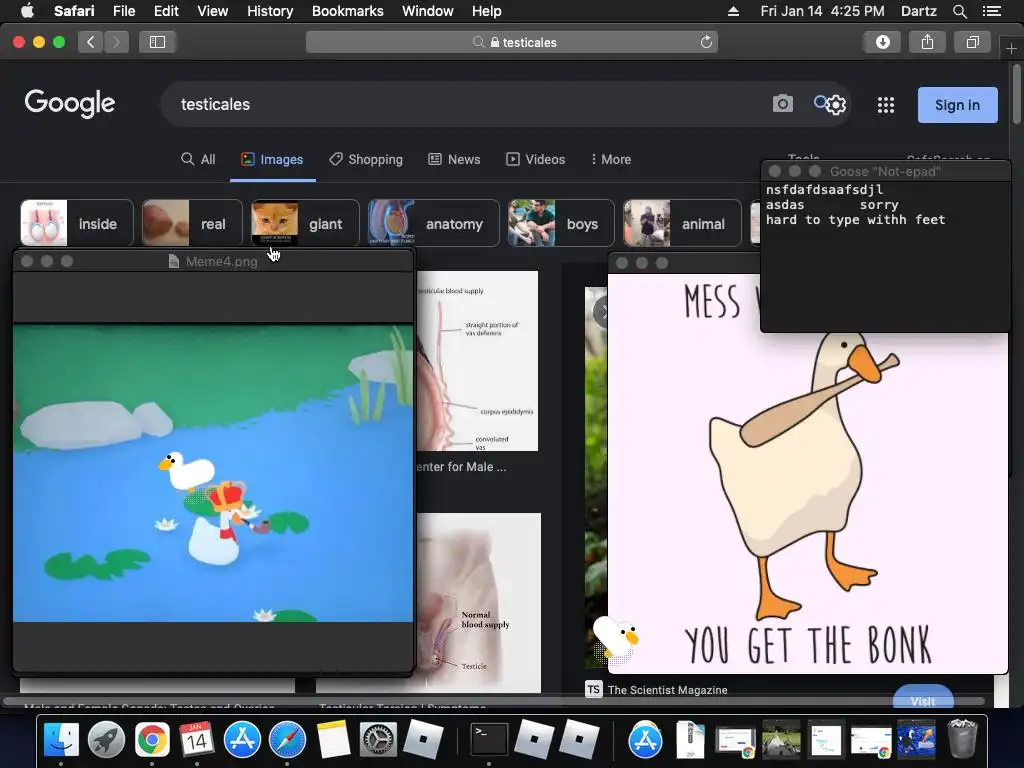Open the Google apps grid
The image size is (1024, 768).
(886, 105)
